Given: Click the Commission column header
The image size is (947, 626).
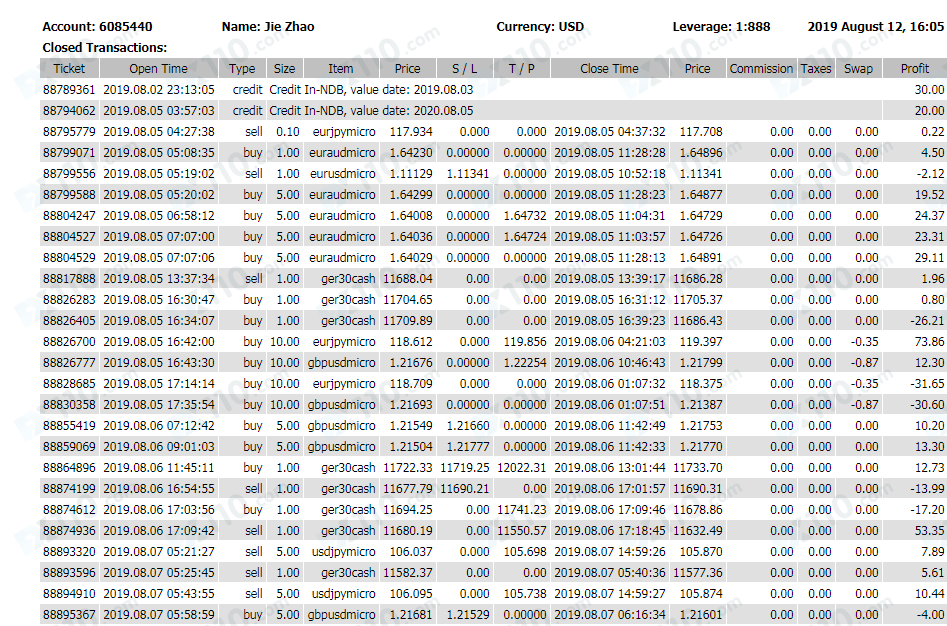Looking at the screenshot, I should click(x=761, y=68).
